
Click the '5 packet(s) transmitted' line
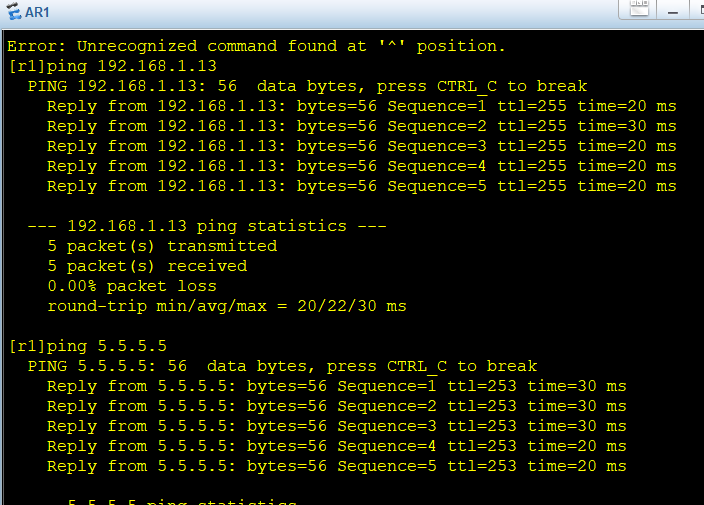pyautogui.click(x=162, y=246)
